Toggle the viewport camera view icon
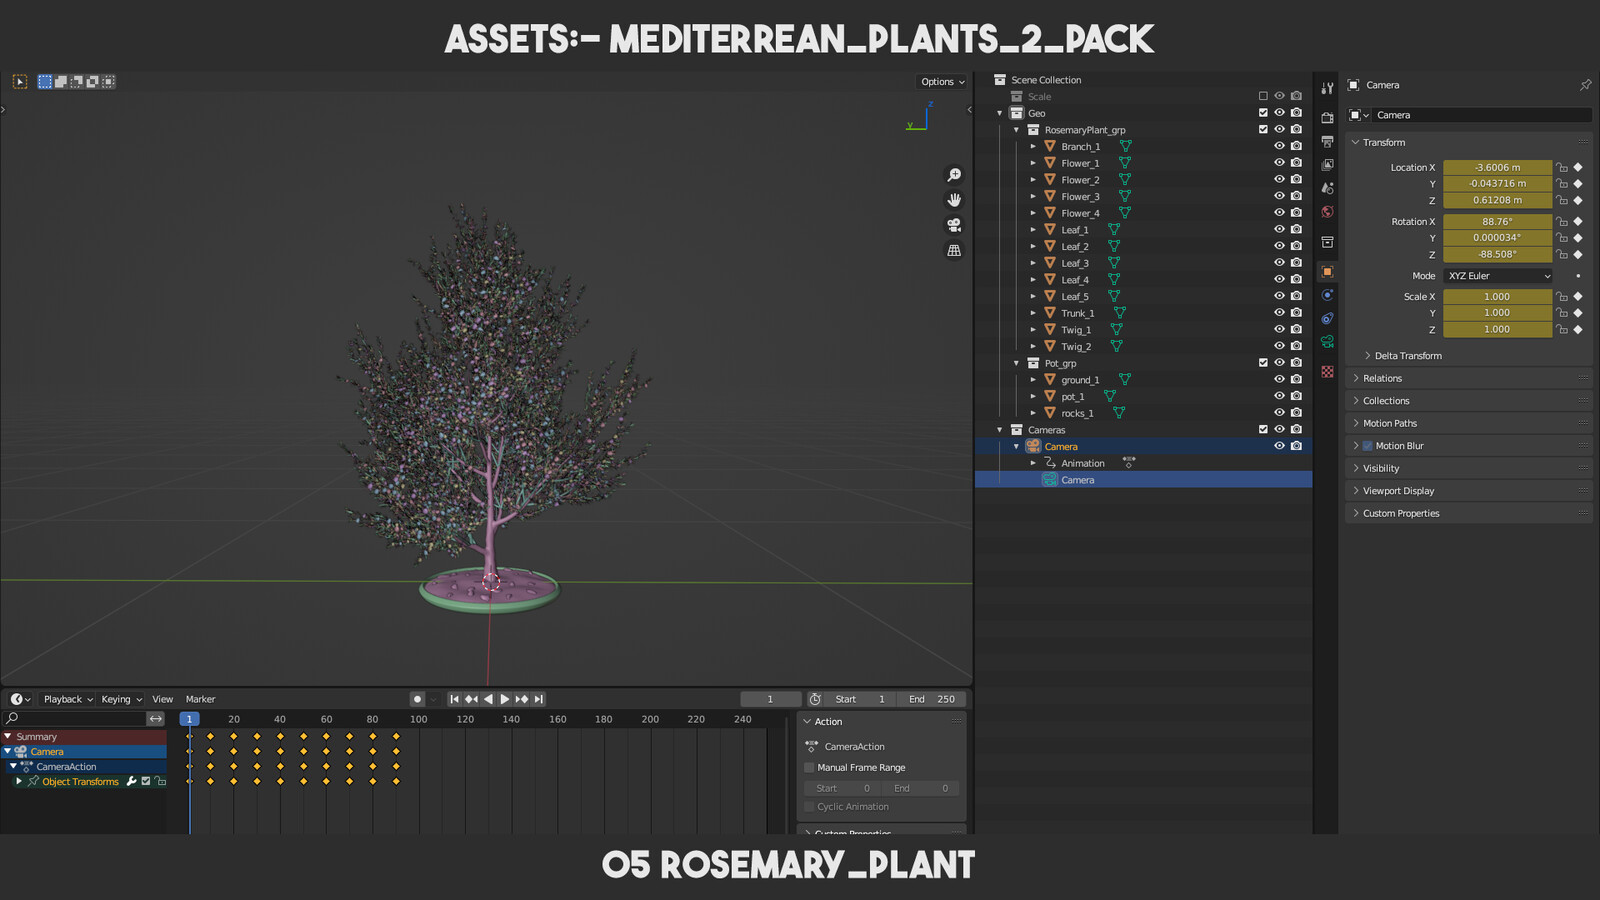Screen dimensions: 1600x900 tap(954, 225)
